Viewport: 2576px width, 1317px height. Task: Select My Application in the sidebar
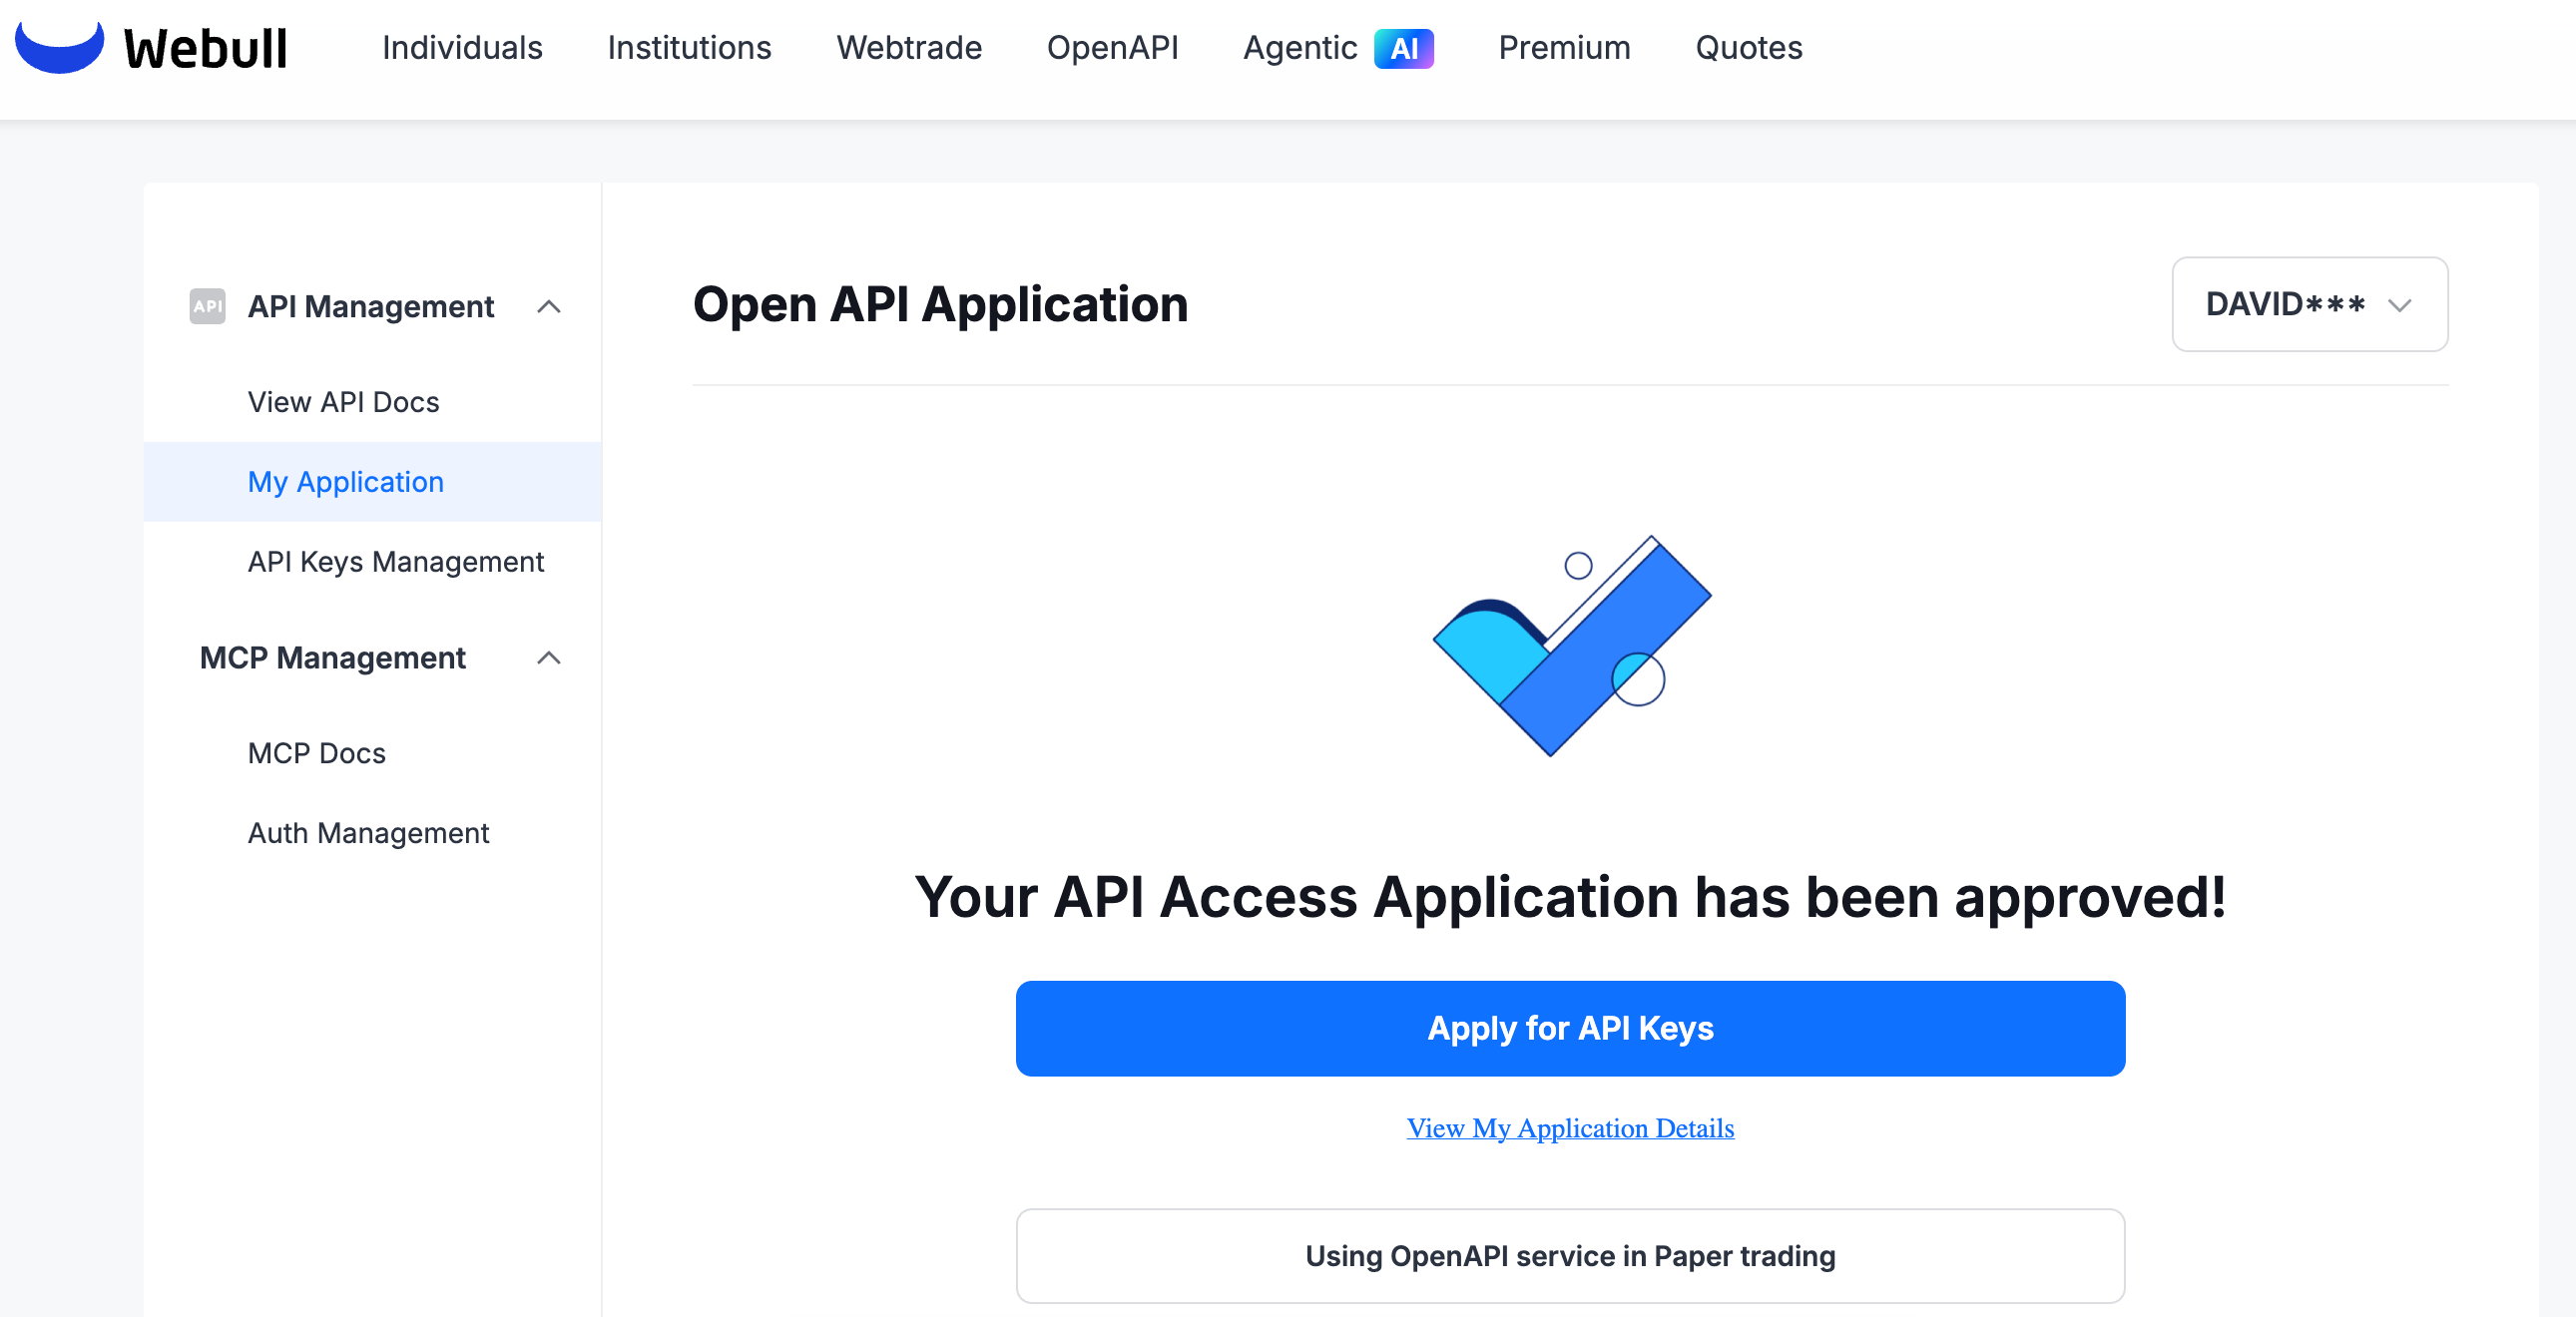[372, 482]
